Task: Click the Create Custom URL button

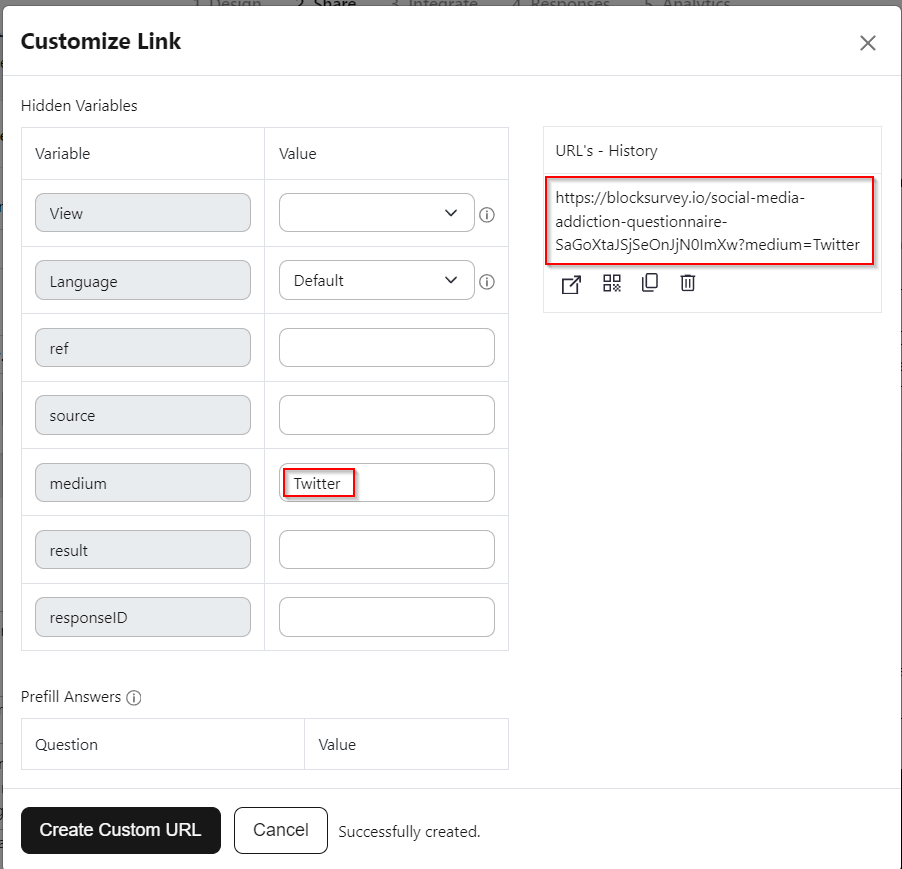Action: [121, 830]
